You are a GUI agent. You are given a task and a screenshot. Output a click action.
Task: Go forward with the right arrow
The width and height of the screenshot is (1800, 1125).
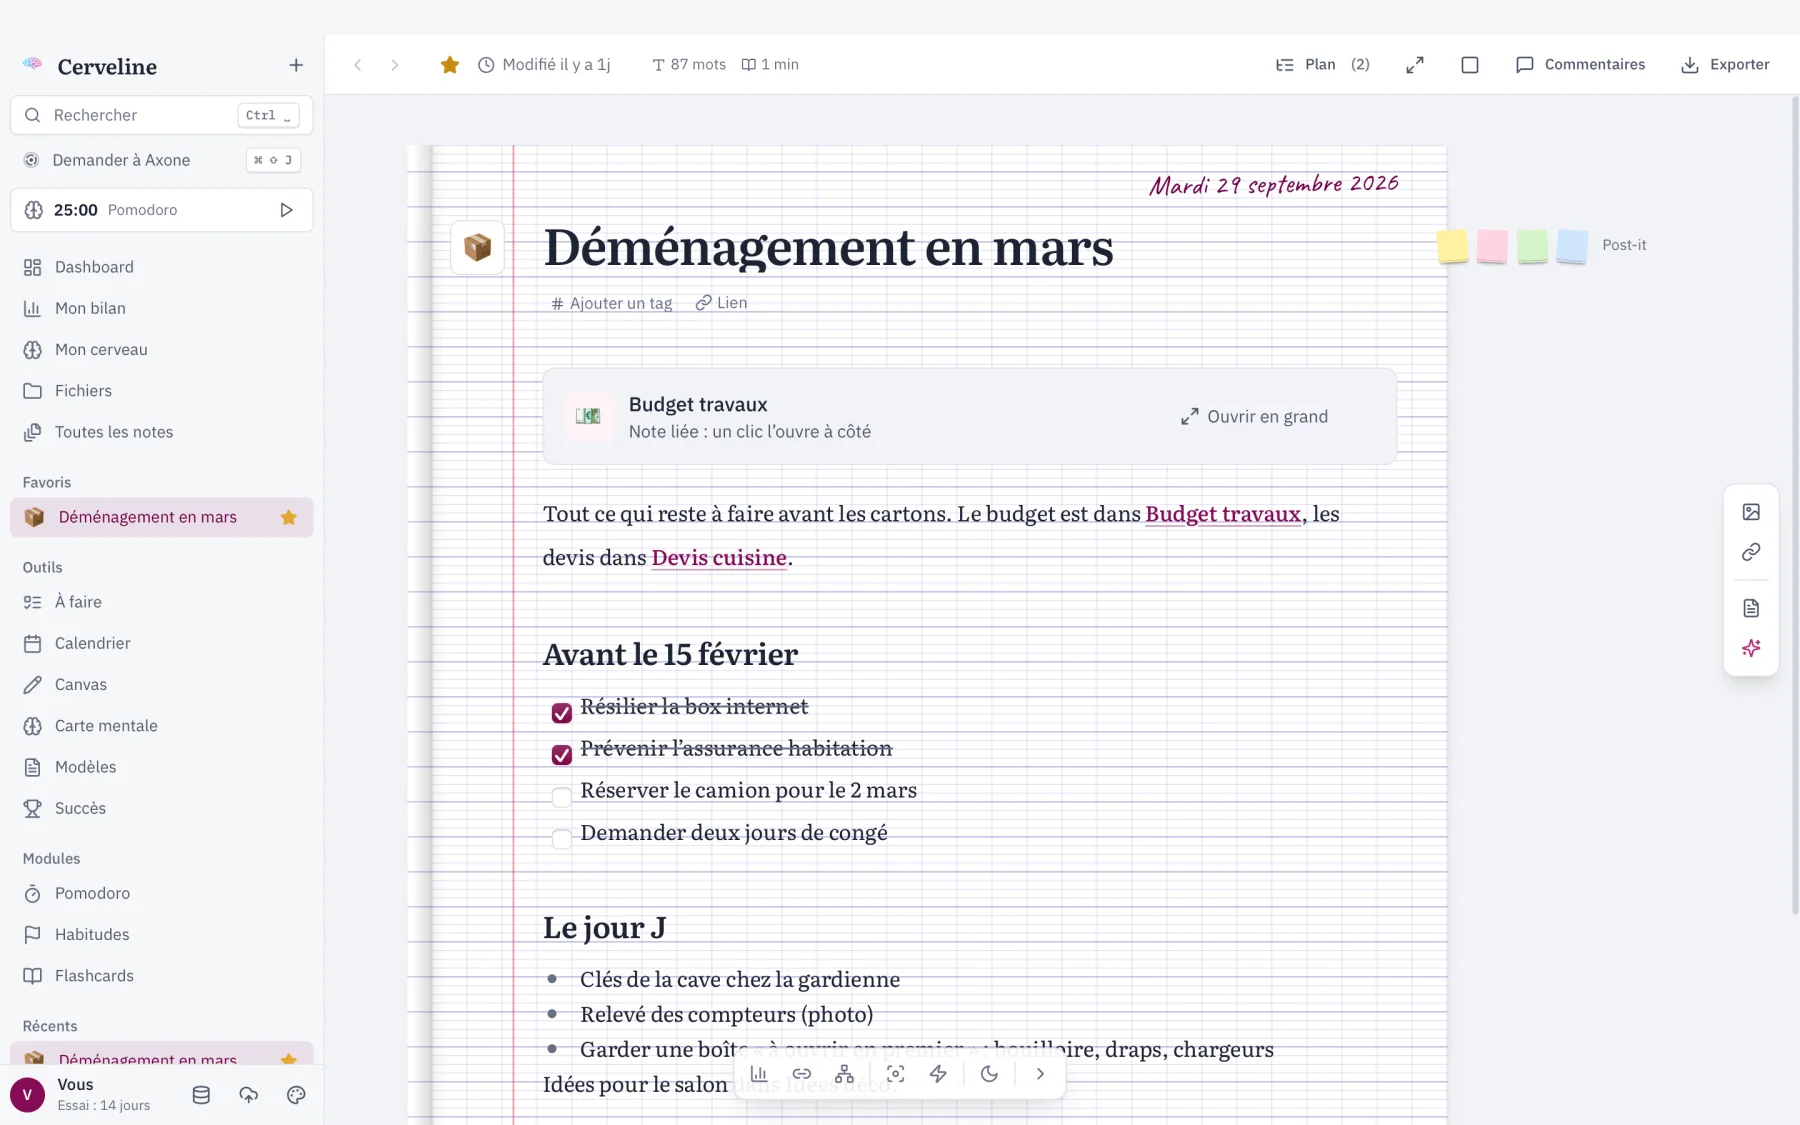point(395,65)
